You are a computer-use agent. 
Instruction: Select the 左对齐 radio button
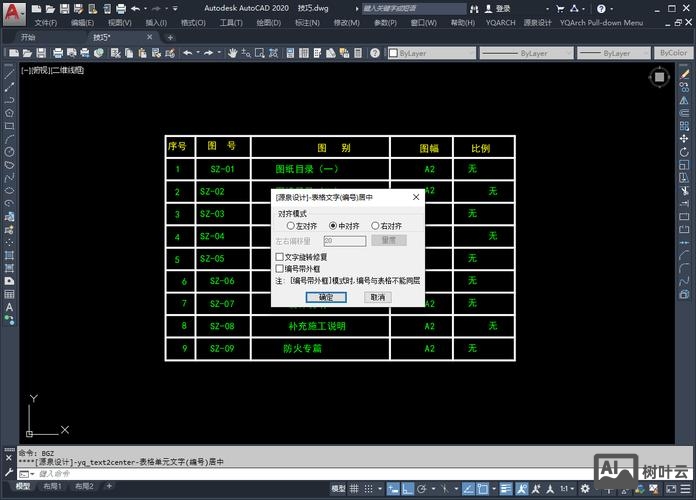(291, 226)
